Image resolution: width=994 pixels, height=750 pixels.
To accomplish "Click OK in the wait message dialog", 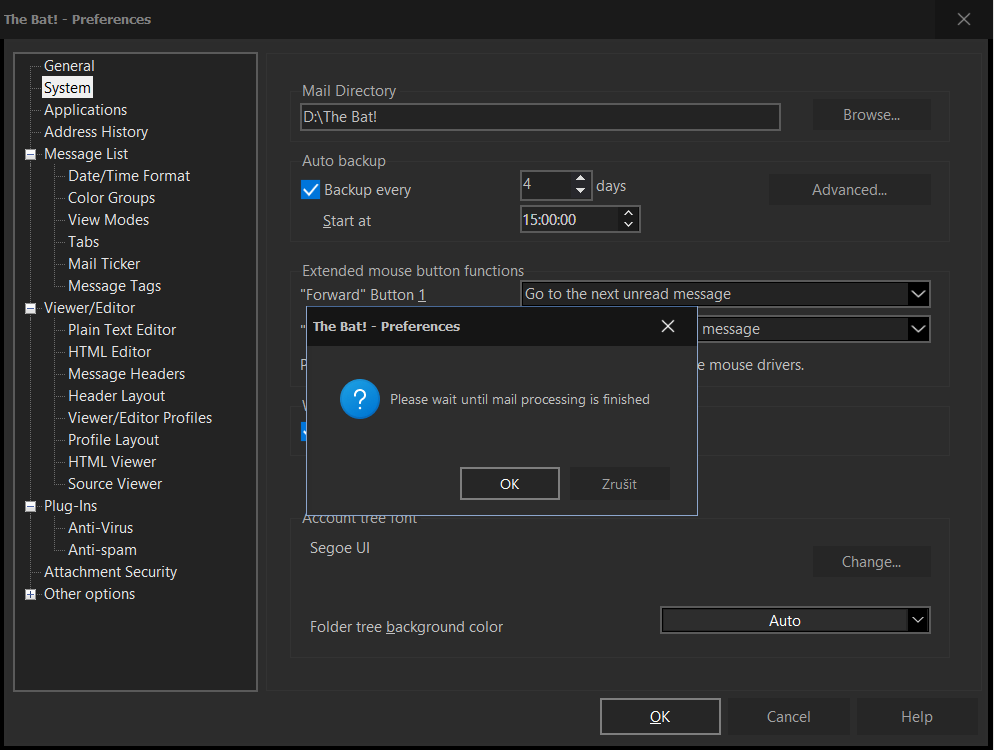I will pos(510,484).
